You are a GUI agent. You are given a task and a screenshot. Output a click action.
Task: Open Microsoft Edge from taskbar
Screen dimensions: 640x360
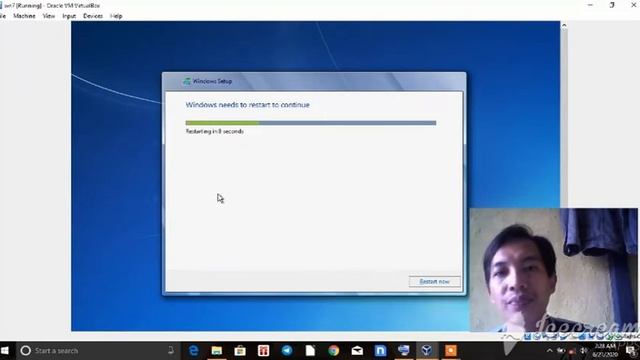[193, 351]
